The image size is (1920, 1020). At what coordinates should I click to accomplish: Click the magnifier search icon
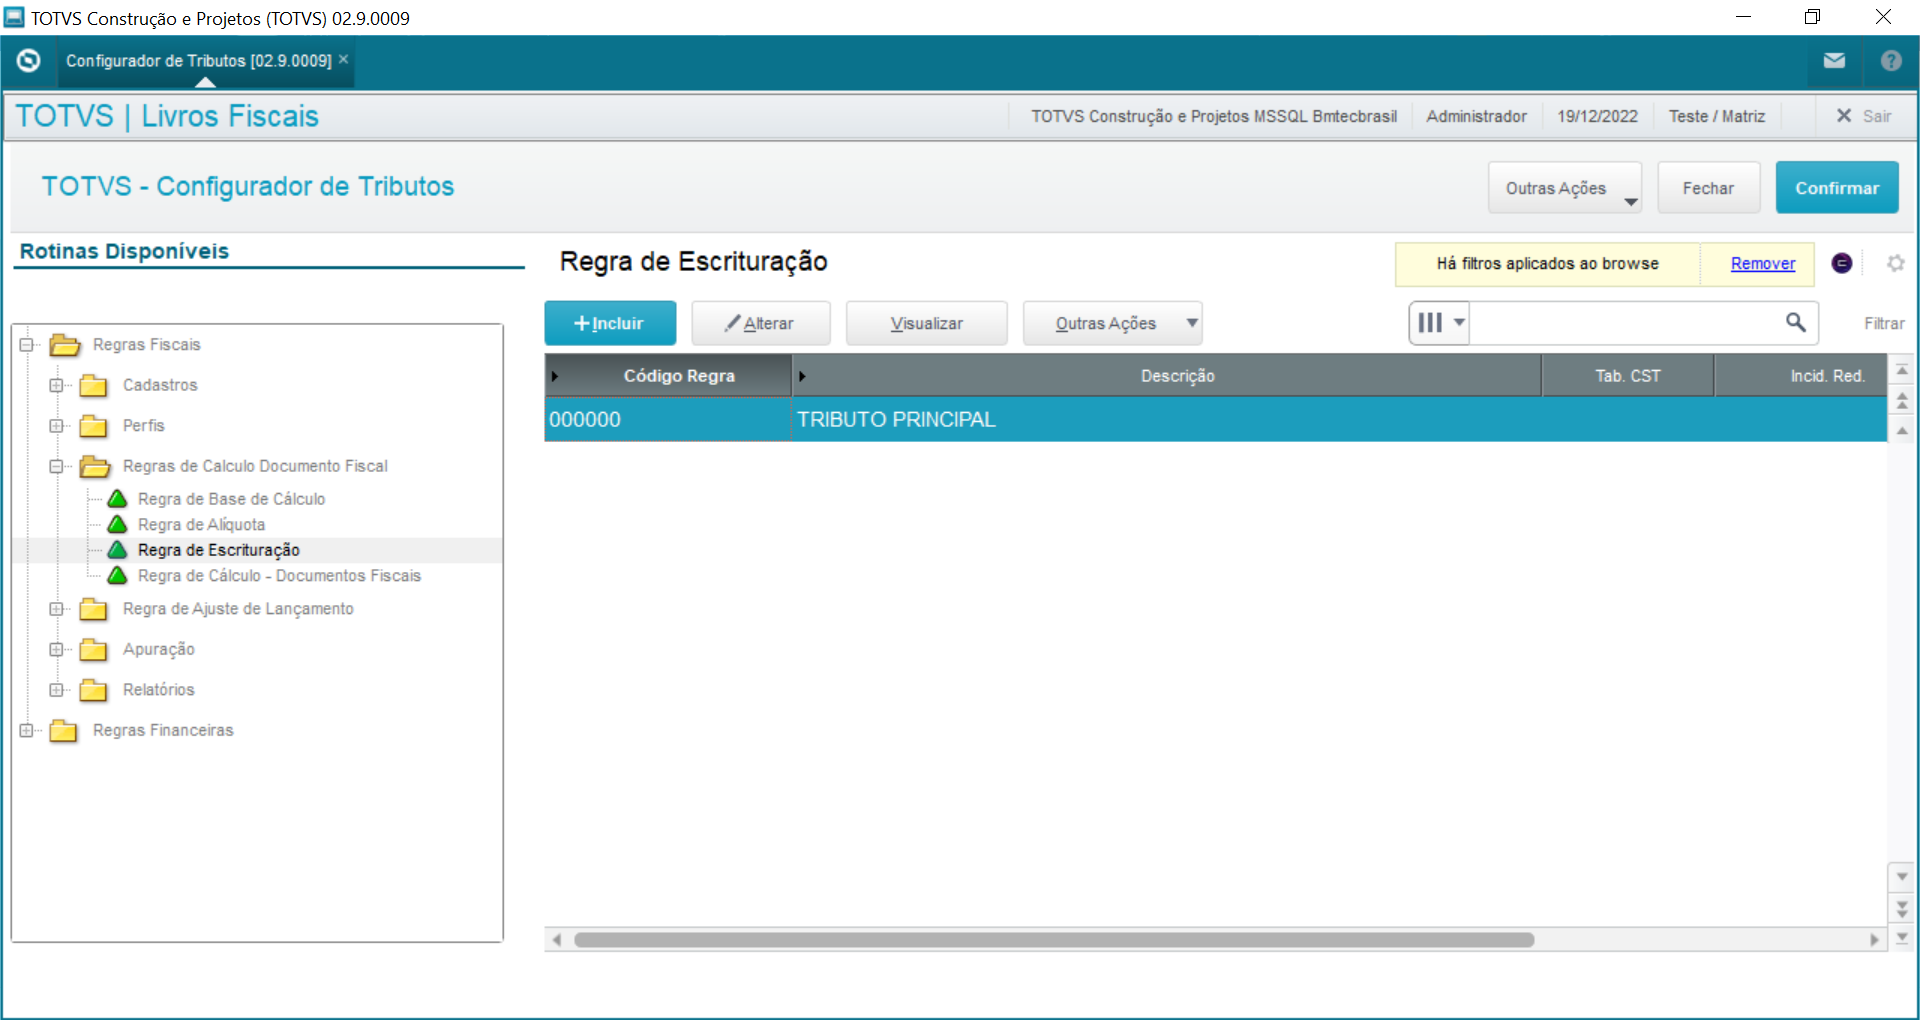(1796, 322)
